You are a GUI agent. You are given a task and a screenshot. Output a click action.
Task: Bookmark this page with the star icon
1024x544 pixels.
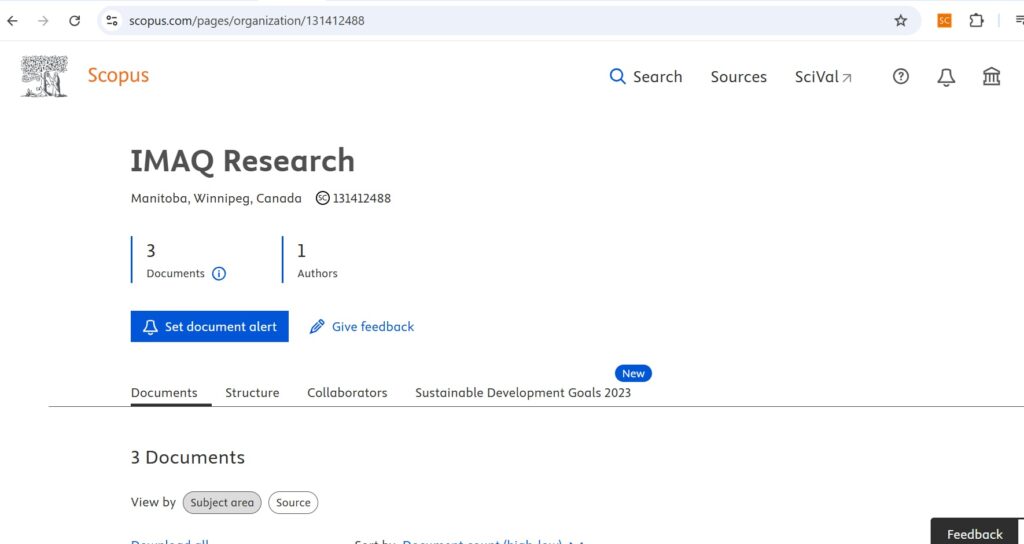click(x=901, y=21)
